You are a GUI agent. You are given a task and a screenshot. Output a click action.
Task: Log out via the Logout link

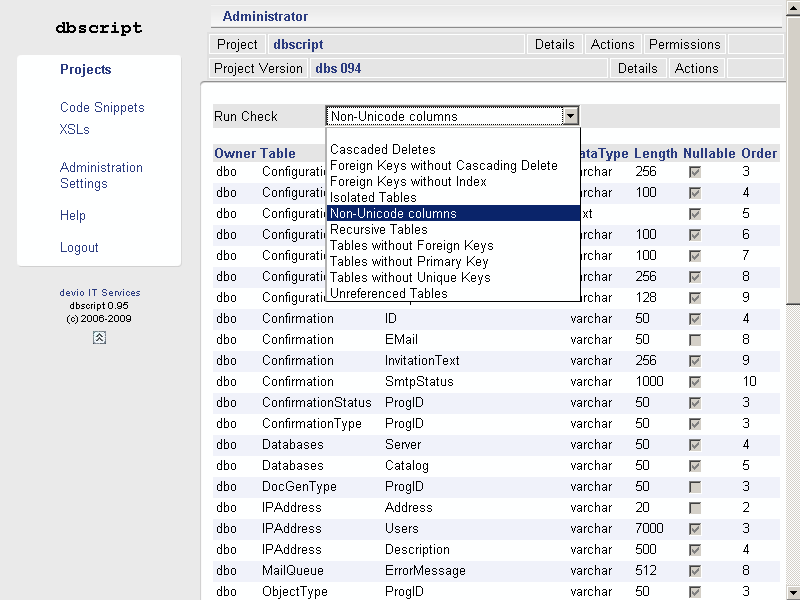(79, 247)
